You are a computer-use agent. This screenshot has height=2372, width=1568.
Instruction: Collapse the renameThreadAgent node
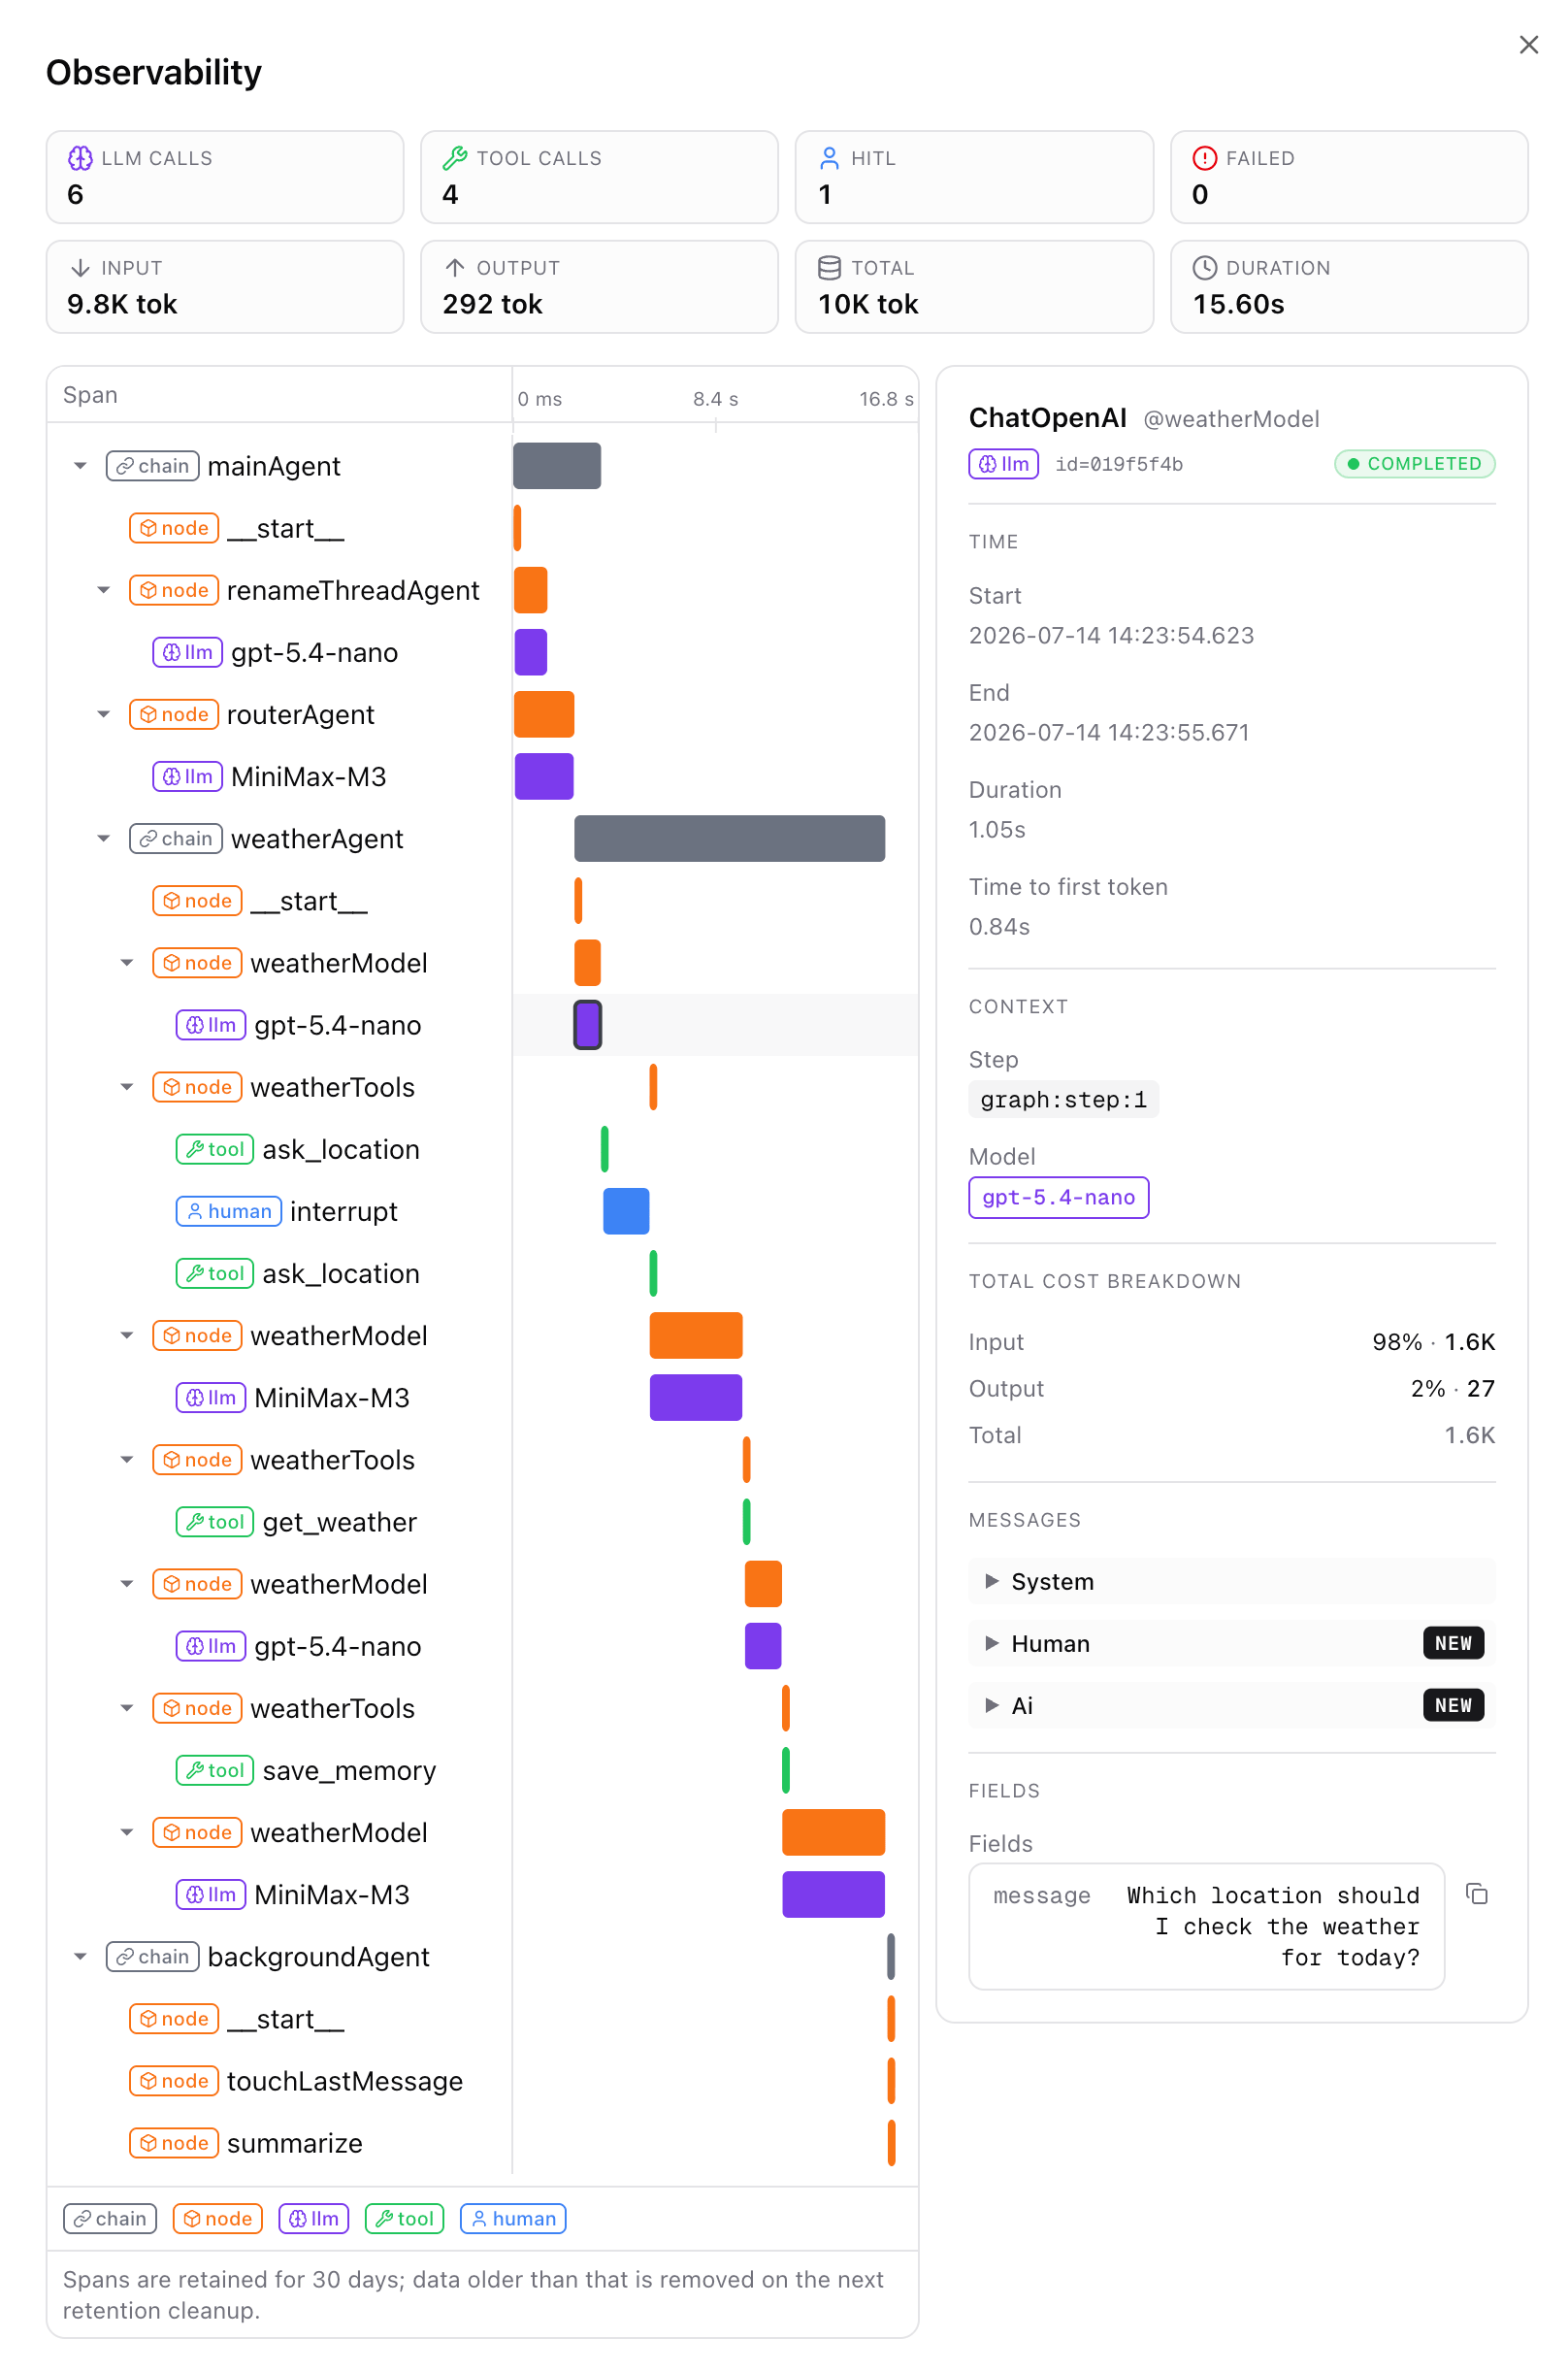(103, 590)
